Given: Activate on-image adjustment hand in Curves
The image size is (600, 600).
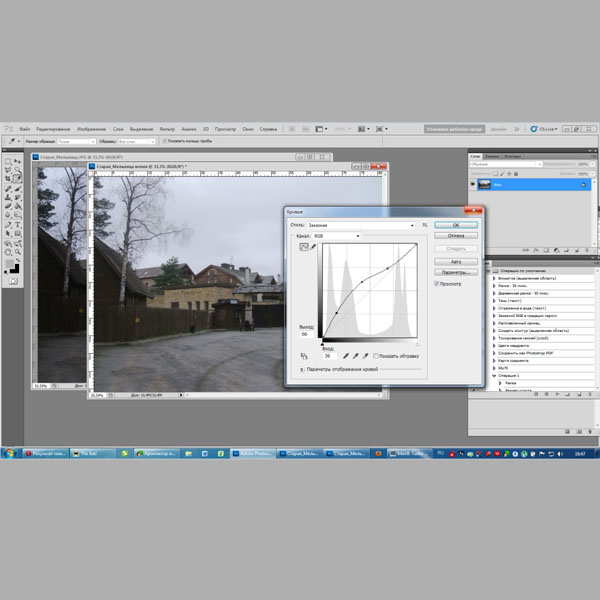Looking at the screenshot, I should [x=304, y=356].
